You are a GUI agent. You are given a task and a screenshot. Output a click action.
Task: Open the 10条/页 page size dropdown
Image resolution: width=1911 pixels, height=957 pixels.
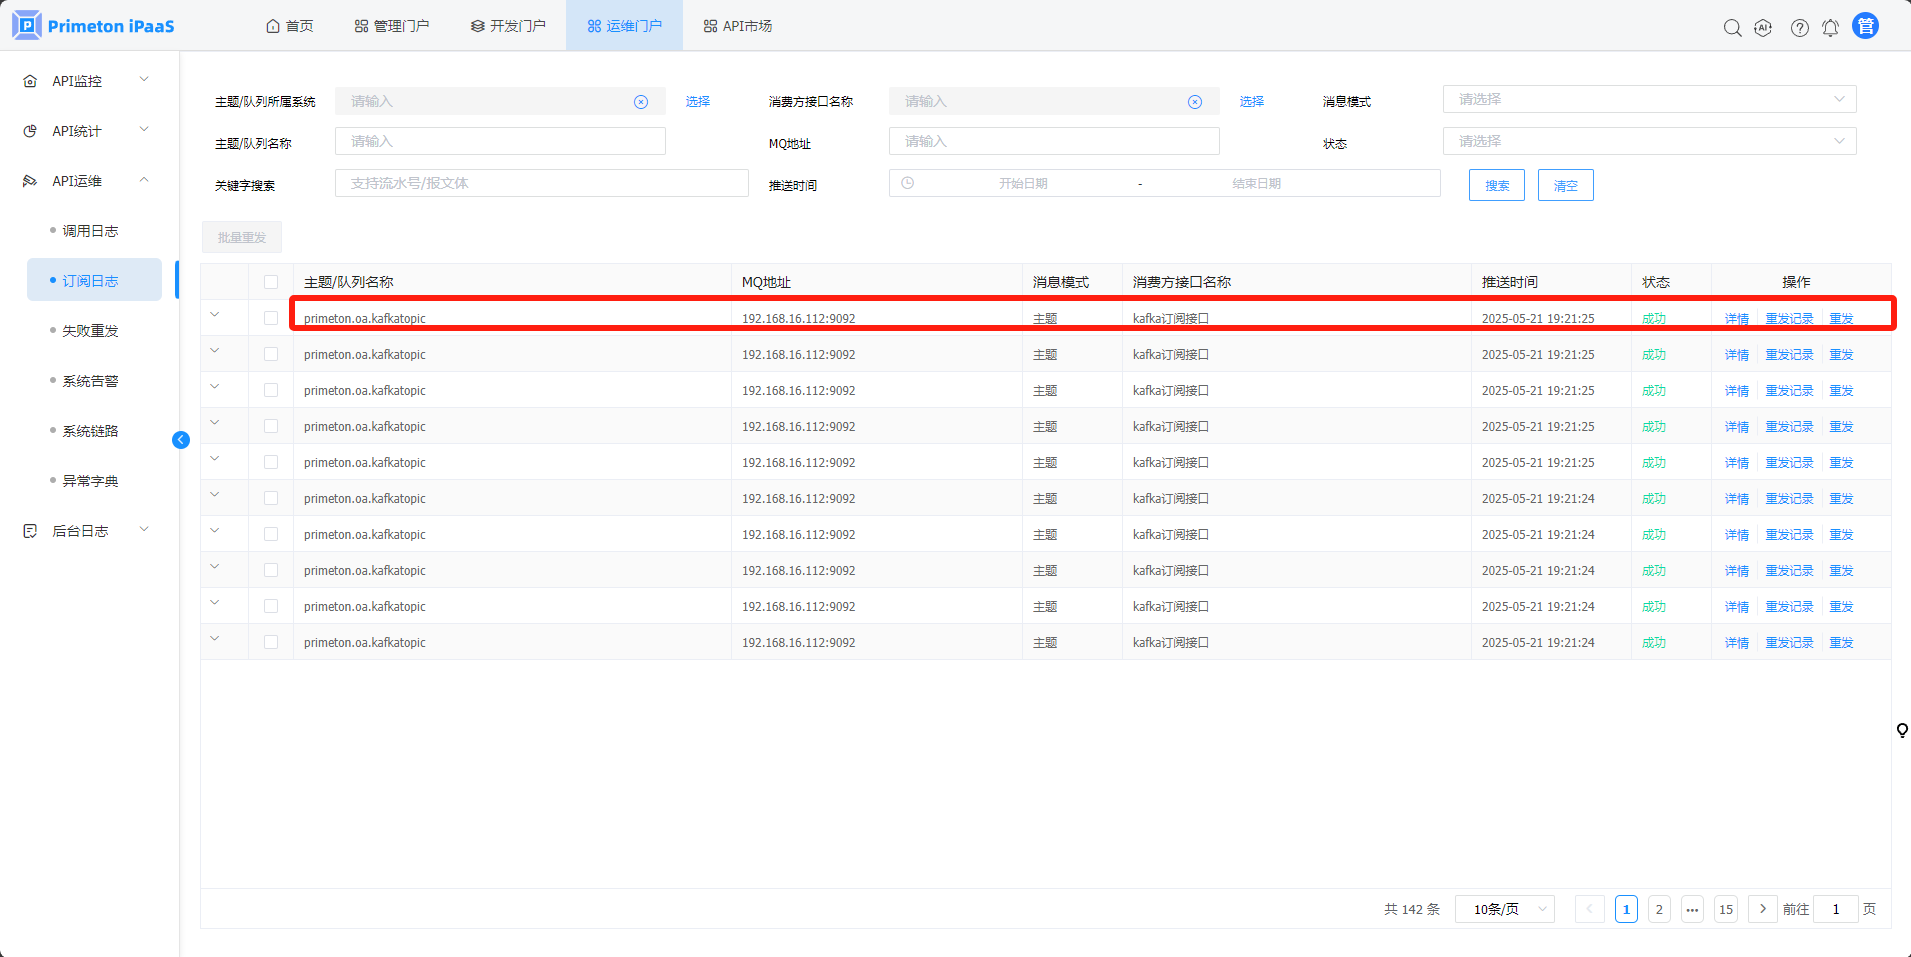(x=1505, y=909)
